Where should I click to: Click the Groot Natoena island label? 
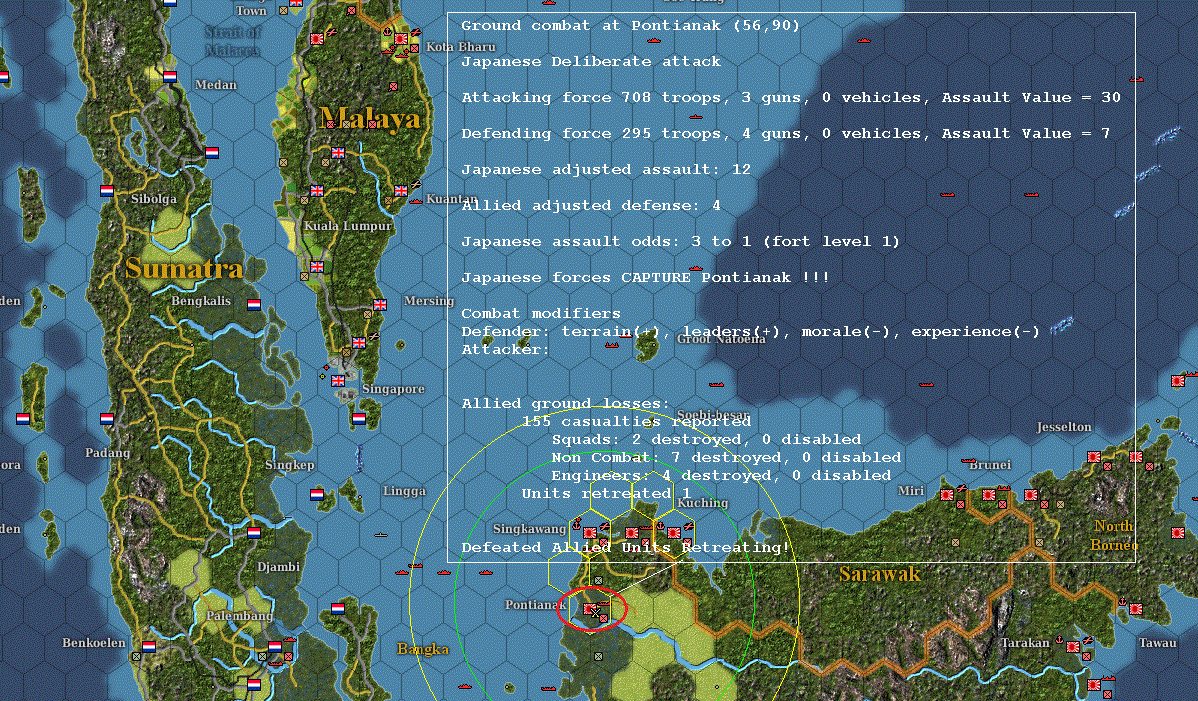coord(721,339)
